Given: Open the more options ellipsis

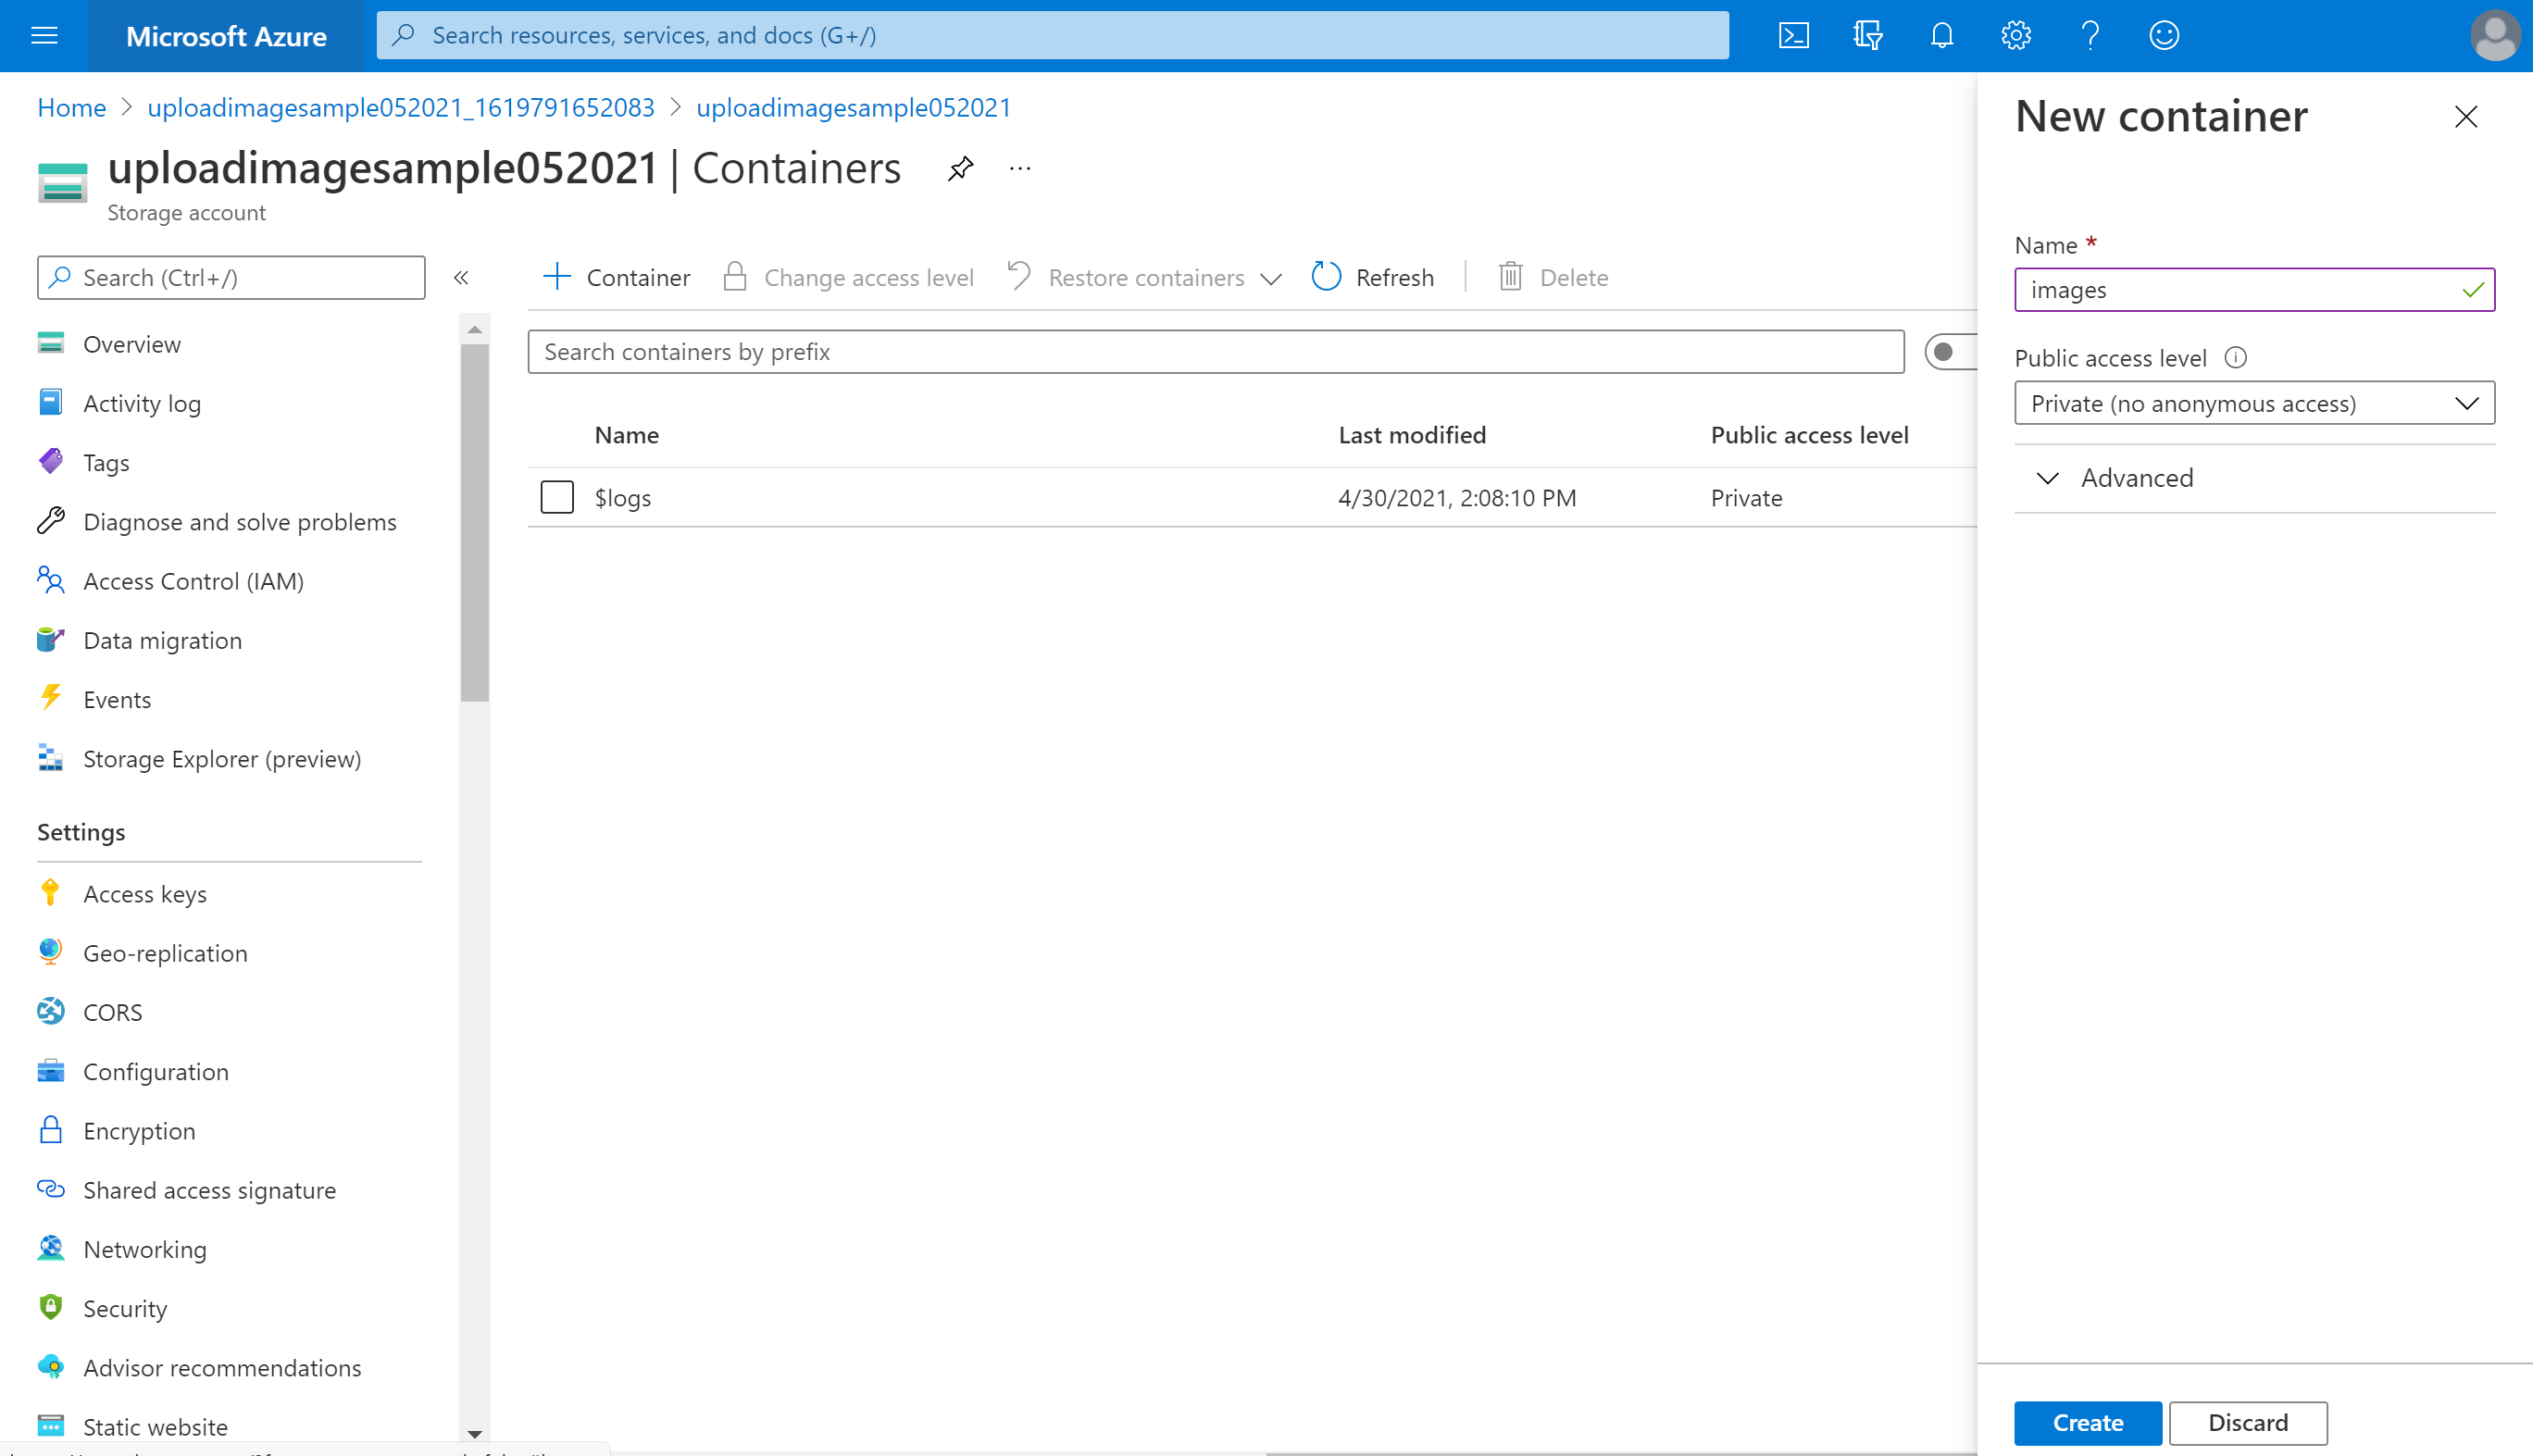Looking at the screenshot, I should [x=1020, y=168].
